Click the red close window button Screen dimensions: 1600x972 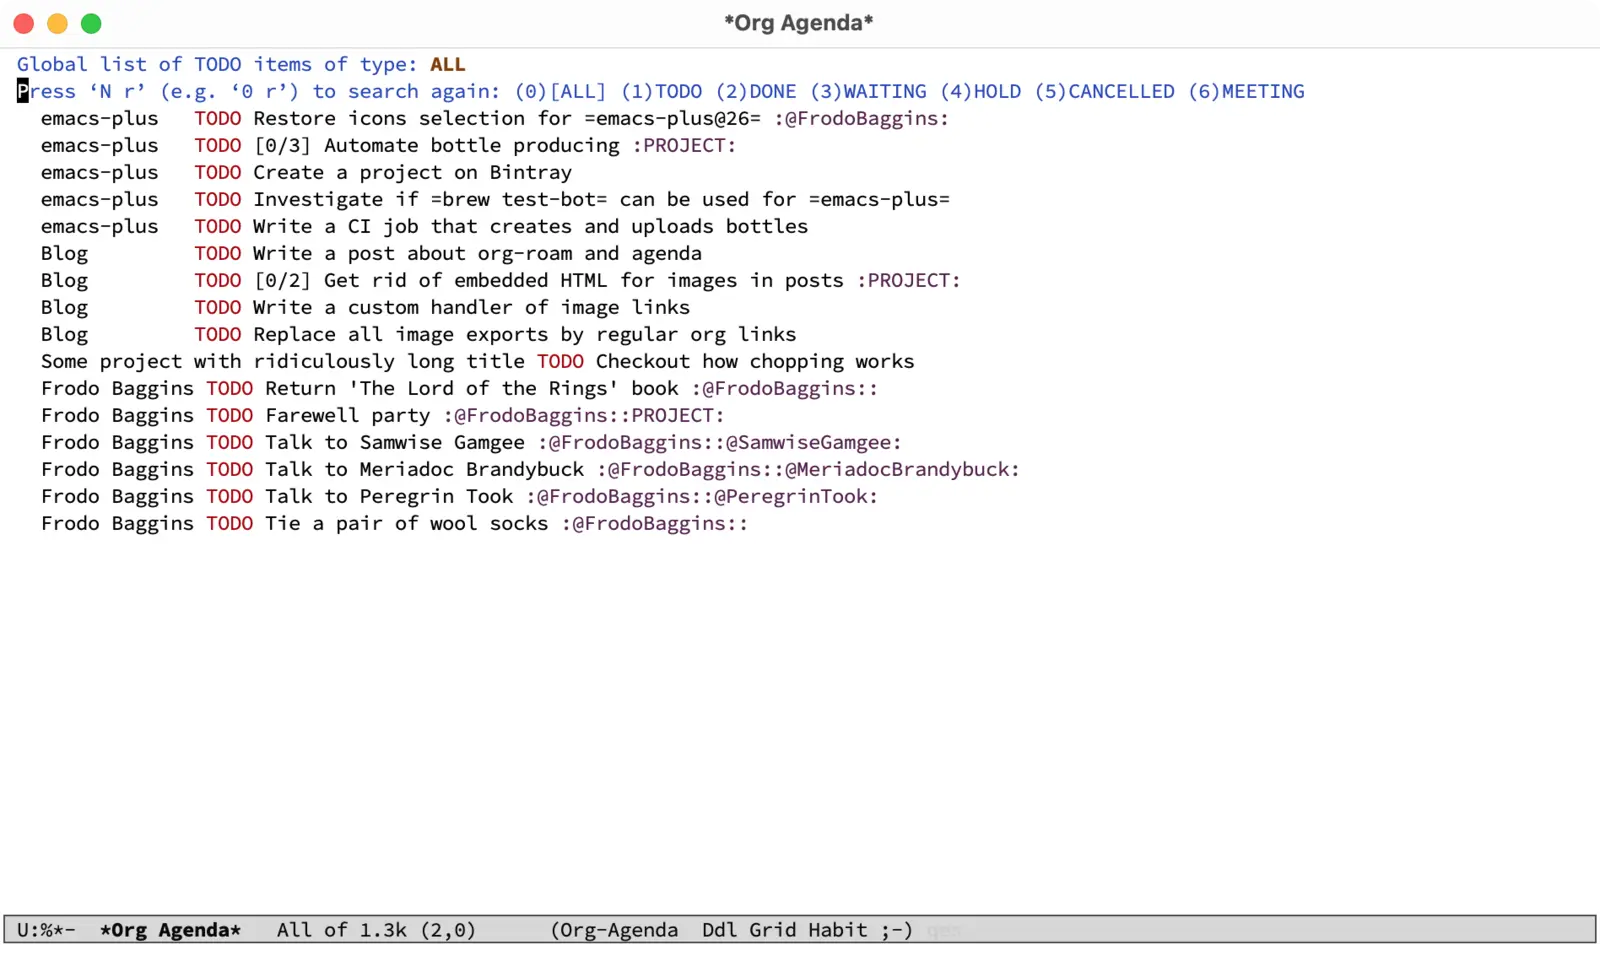click(24, 23)
